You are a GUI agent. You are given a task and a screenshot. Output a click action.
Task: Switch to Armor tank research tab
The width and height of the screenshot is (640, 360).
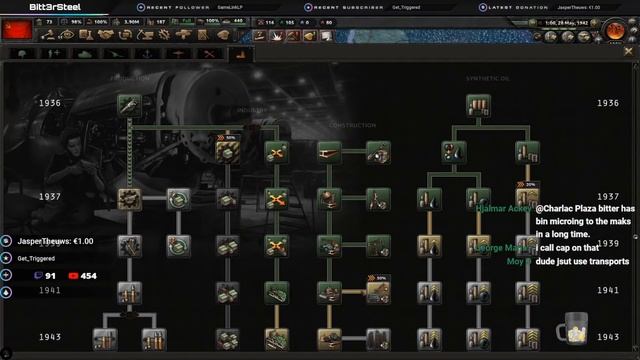(84, 54)
